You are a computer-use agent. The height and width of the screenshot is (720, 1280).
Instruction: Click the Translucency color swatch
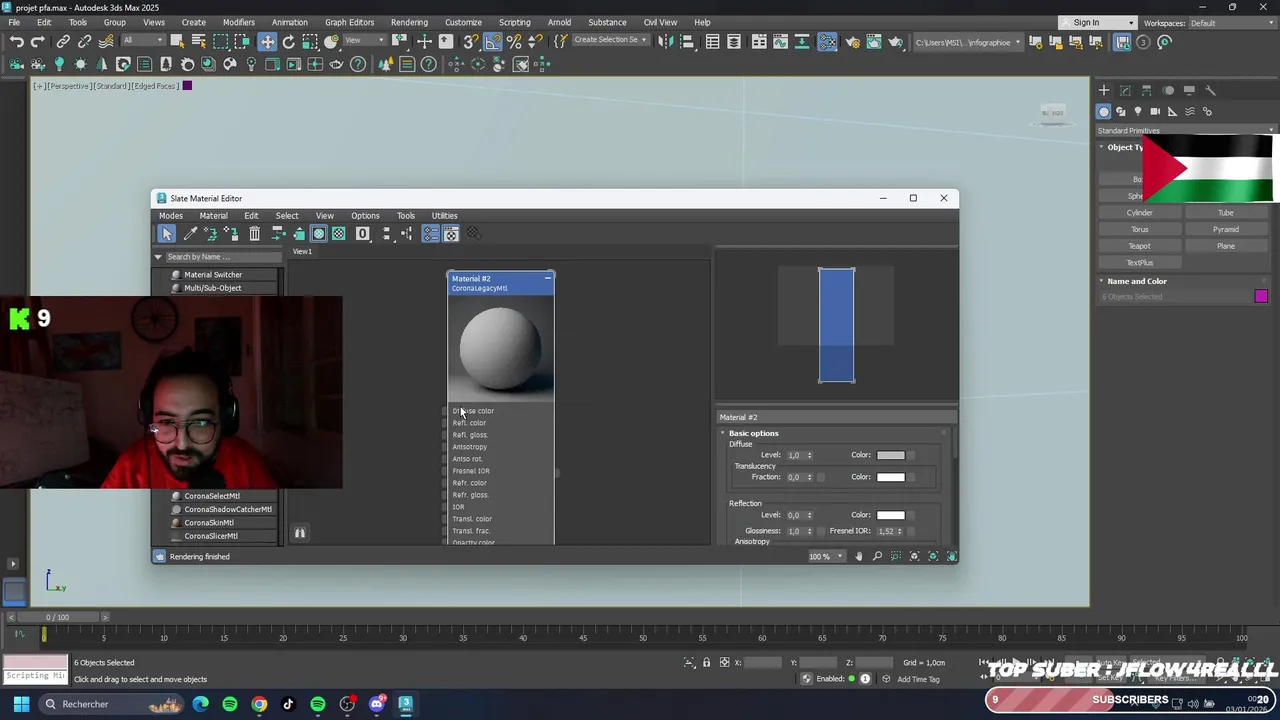891,478
